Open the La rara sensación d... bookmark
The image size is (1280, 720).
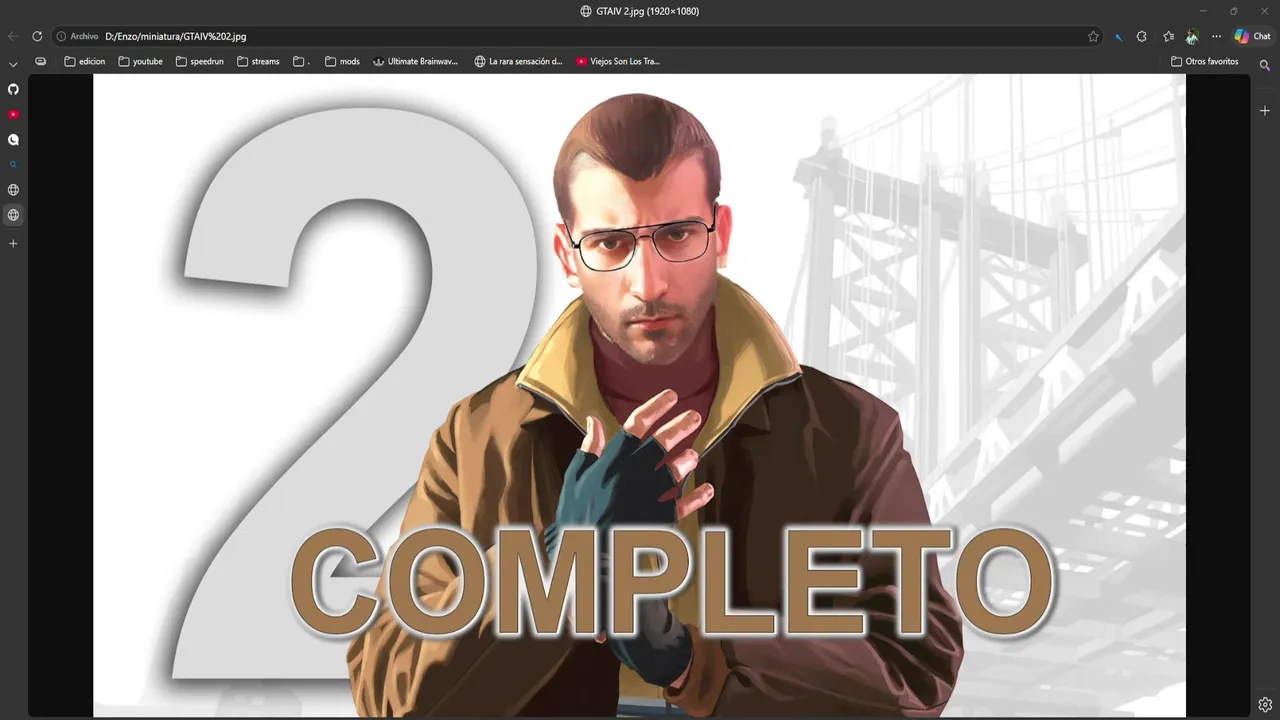tap(518, 61)
